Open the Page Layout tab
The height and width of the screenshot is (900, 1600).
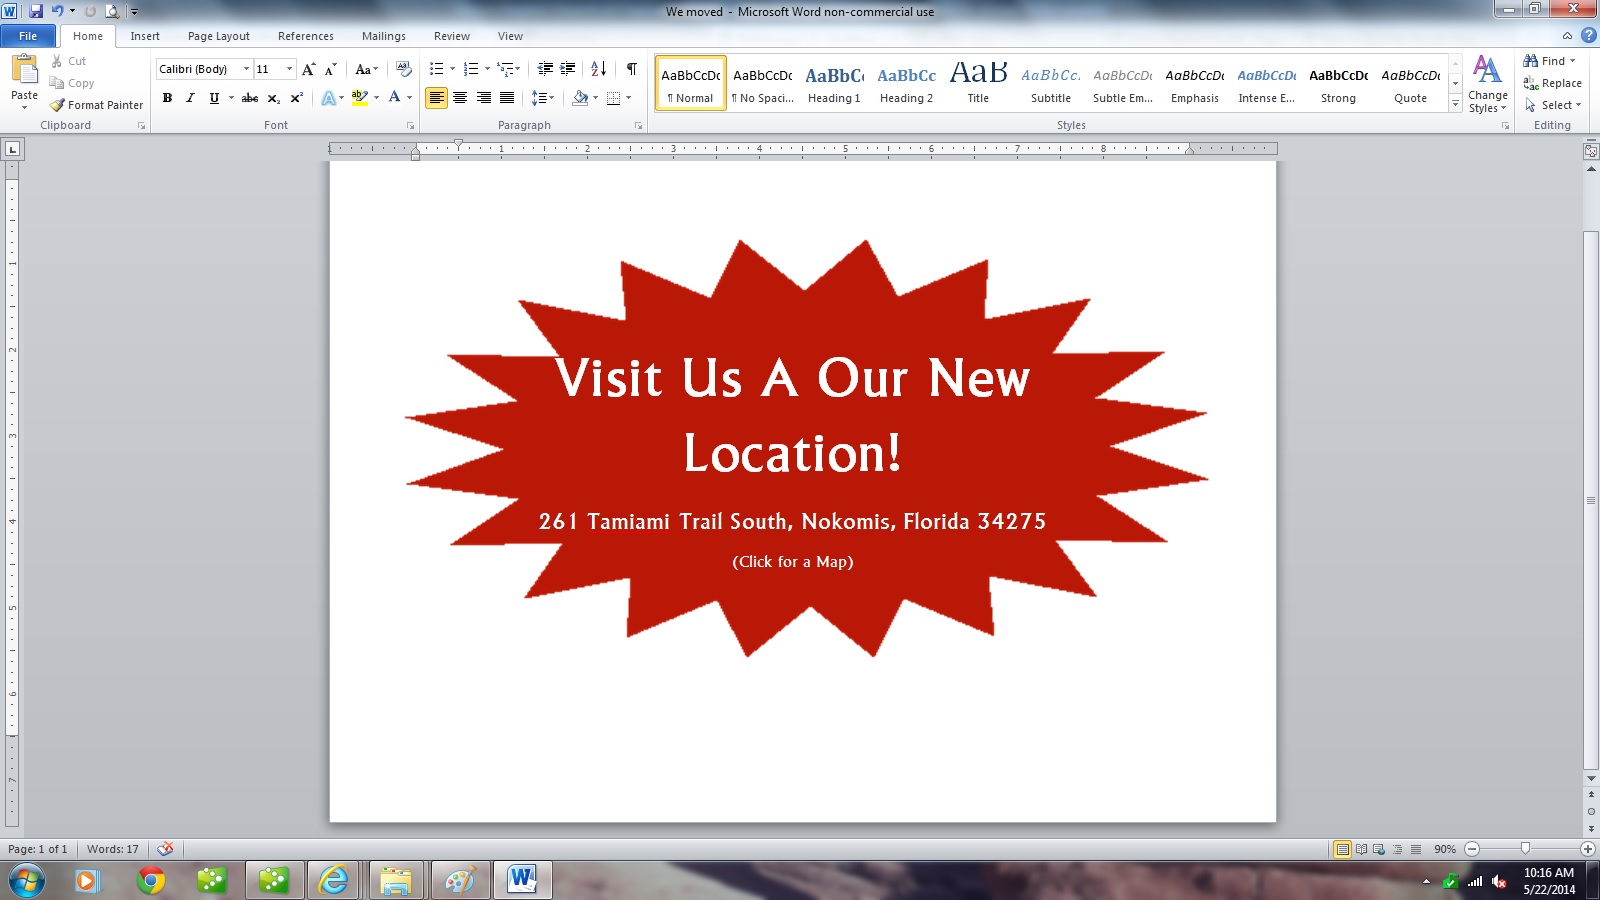pyautogui.click(x=218, y=36)
